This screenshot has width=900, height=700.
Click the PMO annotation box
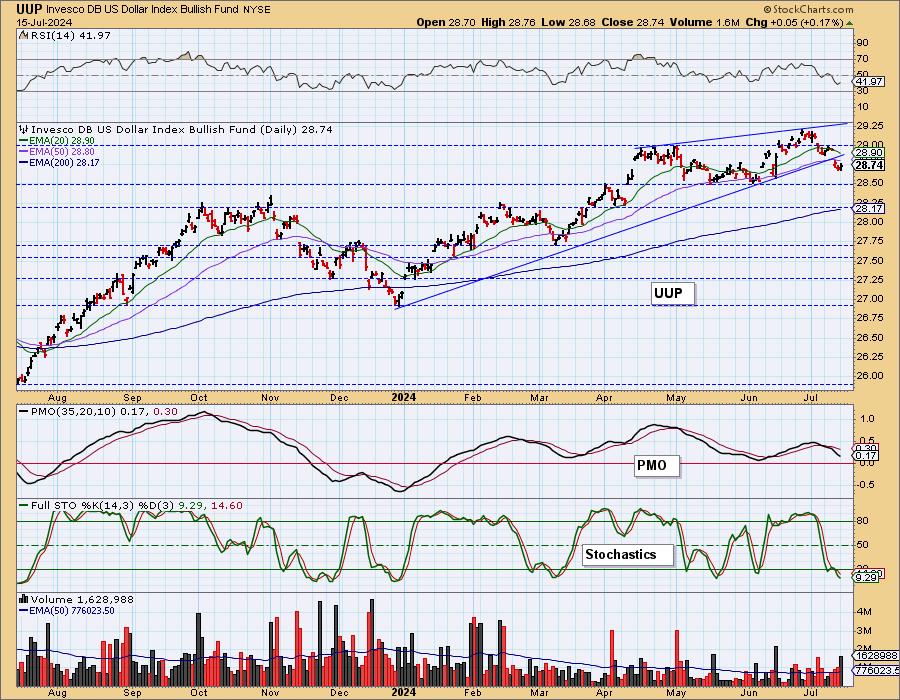pyautogui.click(x=657, y=465)
